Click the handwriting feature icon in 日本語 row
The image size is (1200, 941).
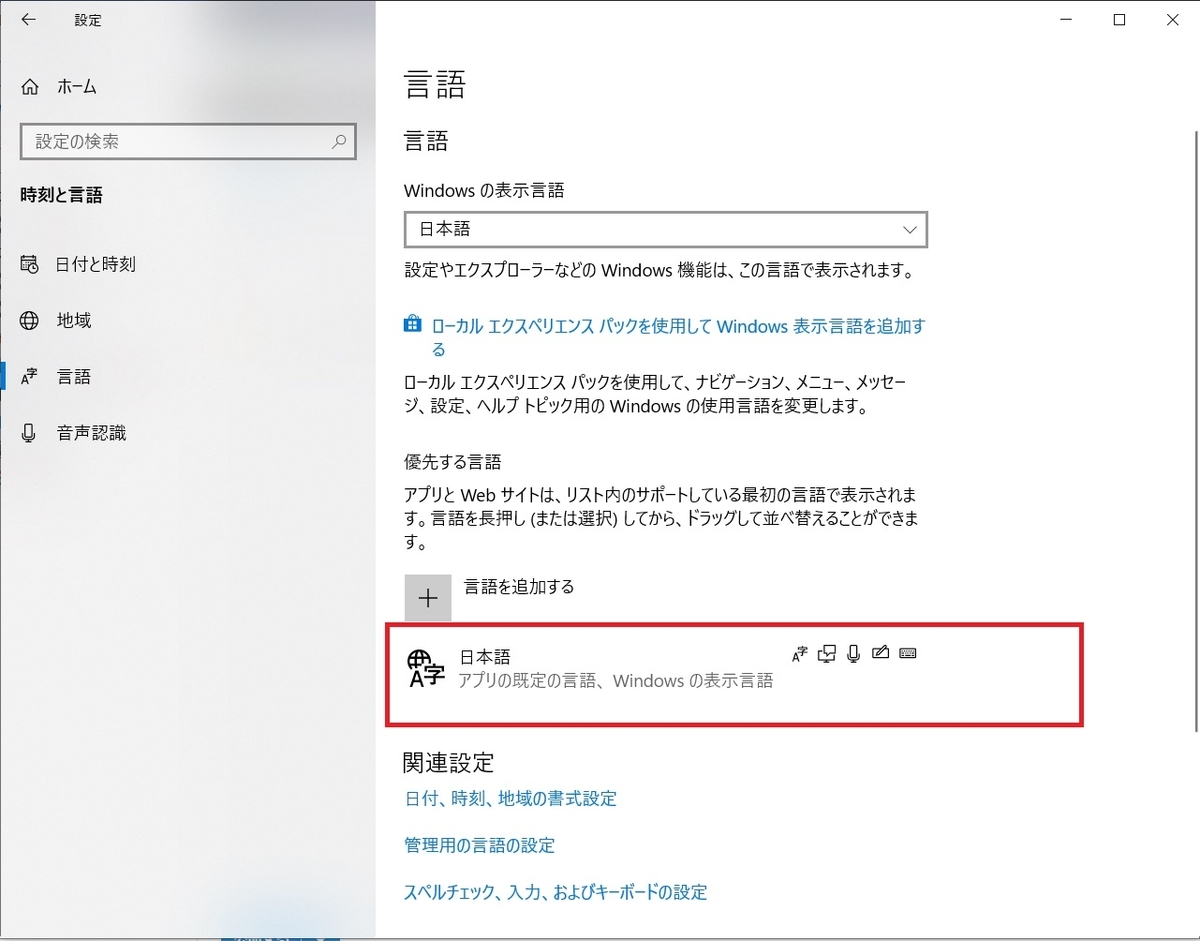click(x=880, y=654)
